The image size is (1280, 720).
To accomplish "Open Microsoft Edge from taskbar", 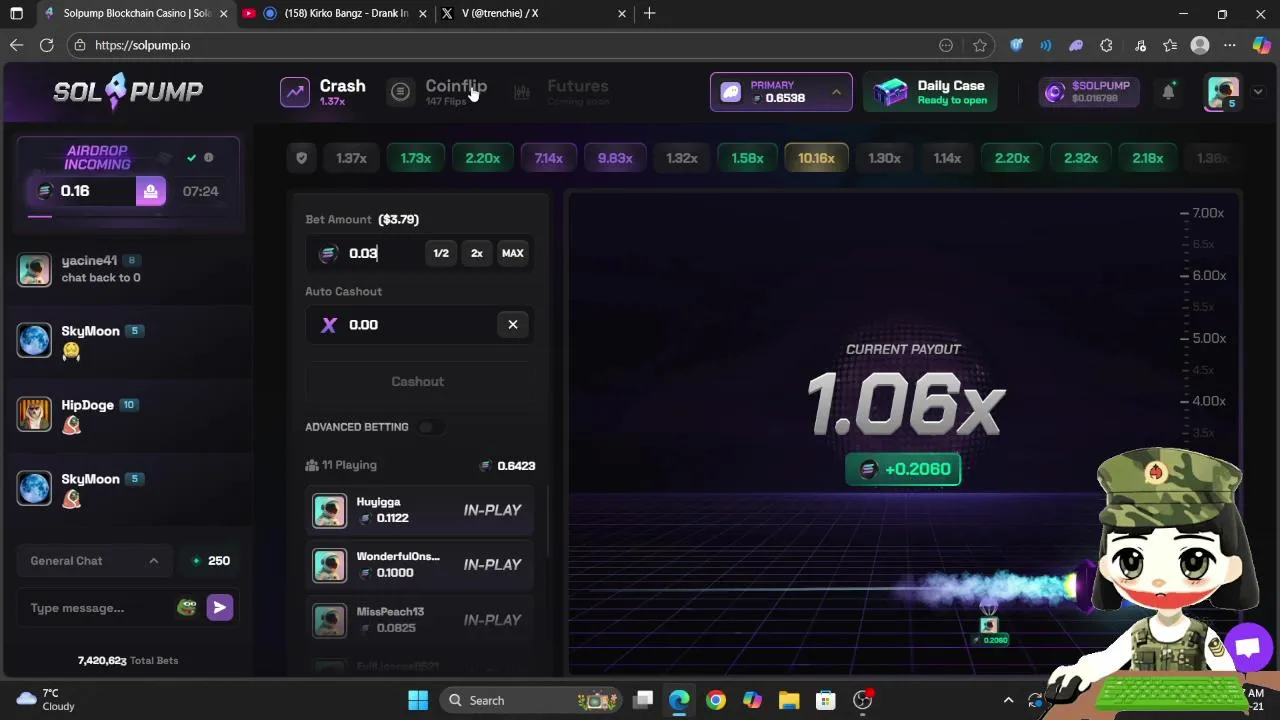I will [x=679, y=700].
